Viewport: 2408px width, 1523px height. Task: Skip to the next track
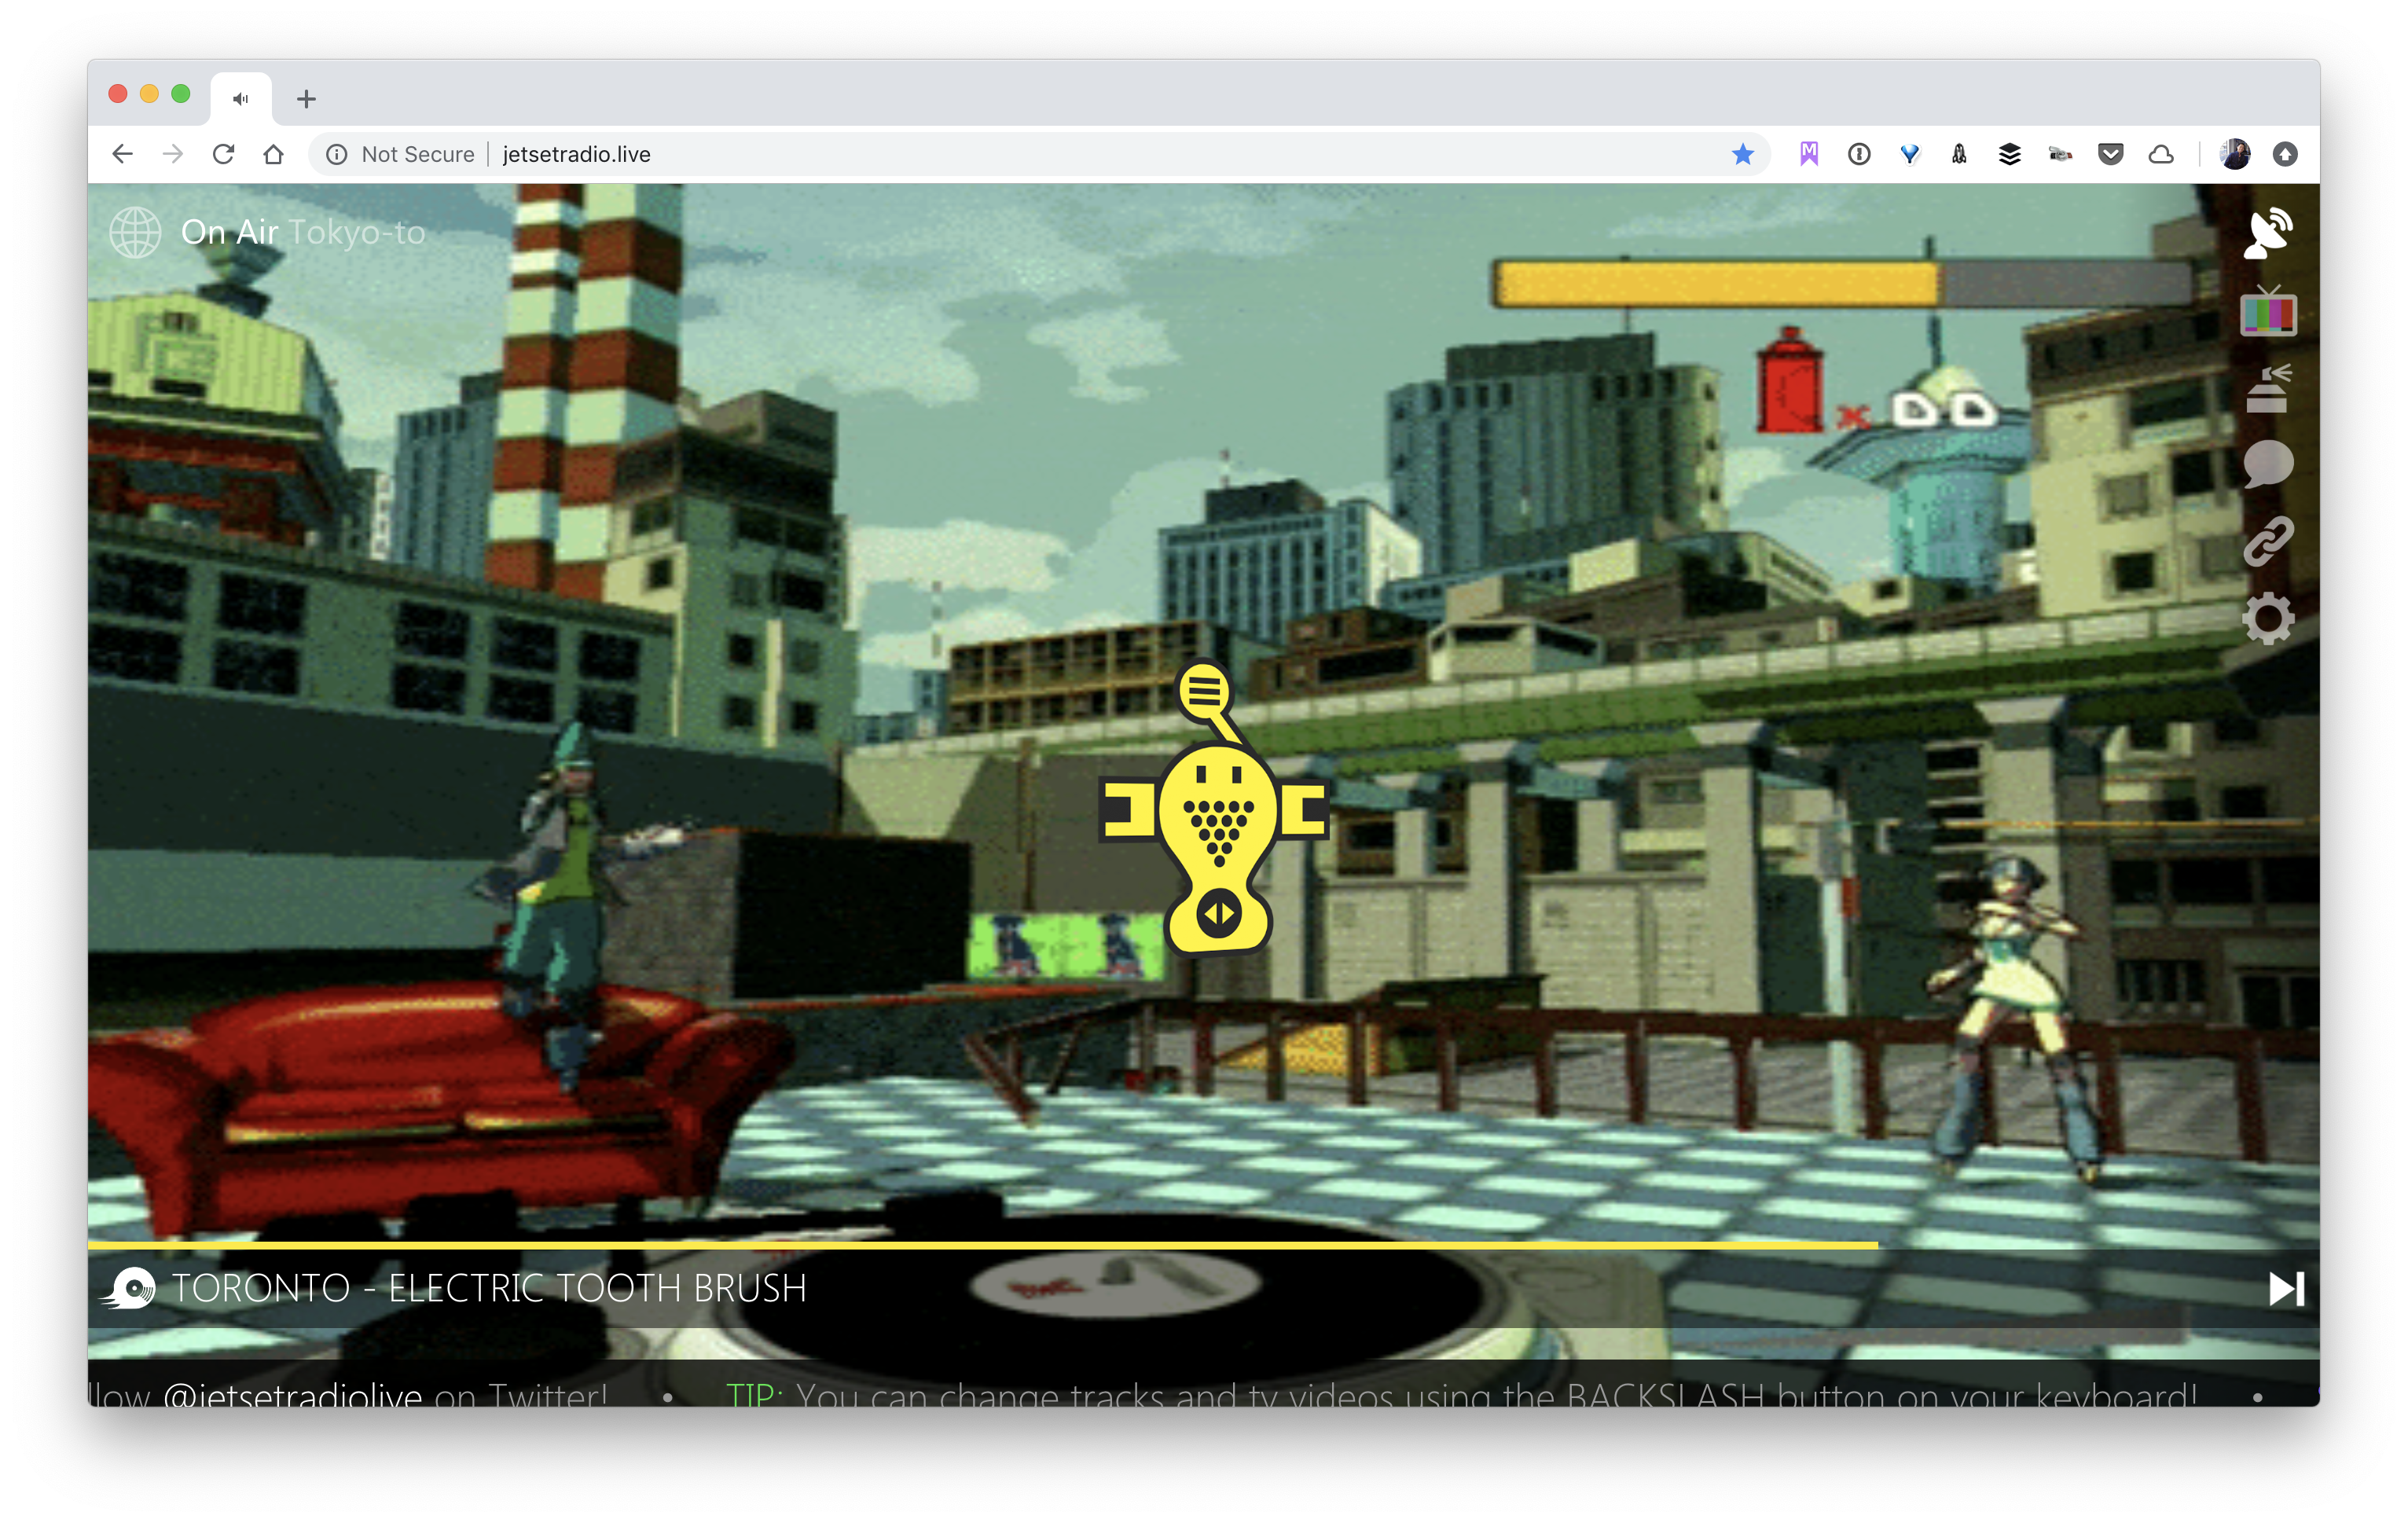click(x=2286, y=1288)
